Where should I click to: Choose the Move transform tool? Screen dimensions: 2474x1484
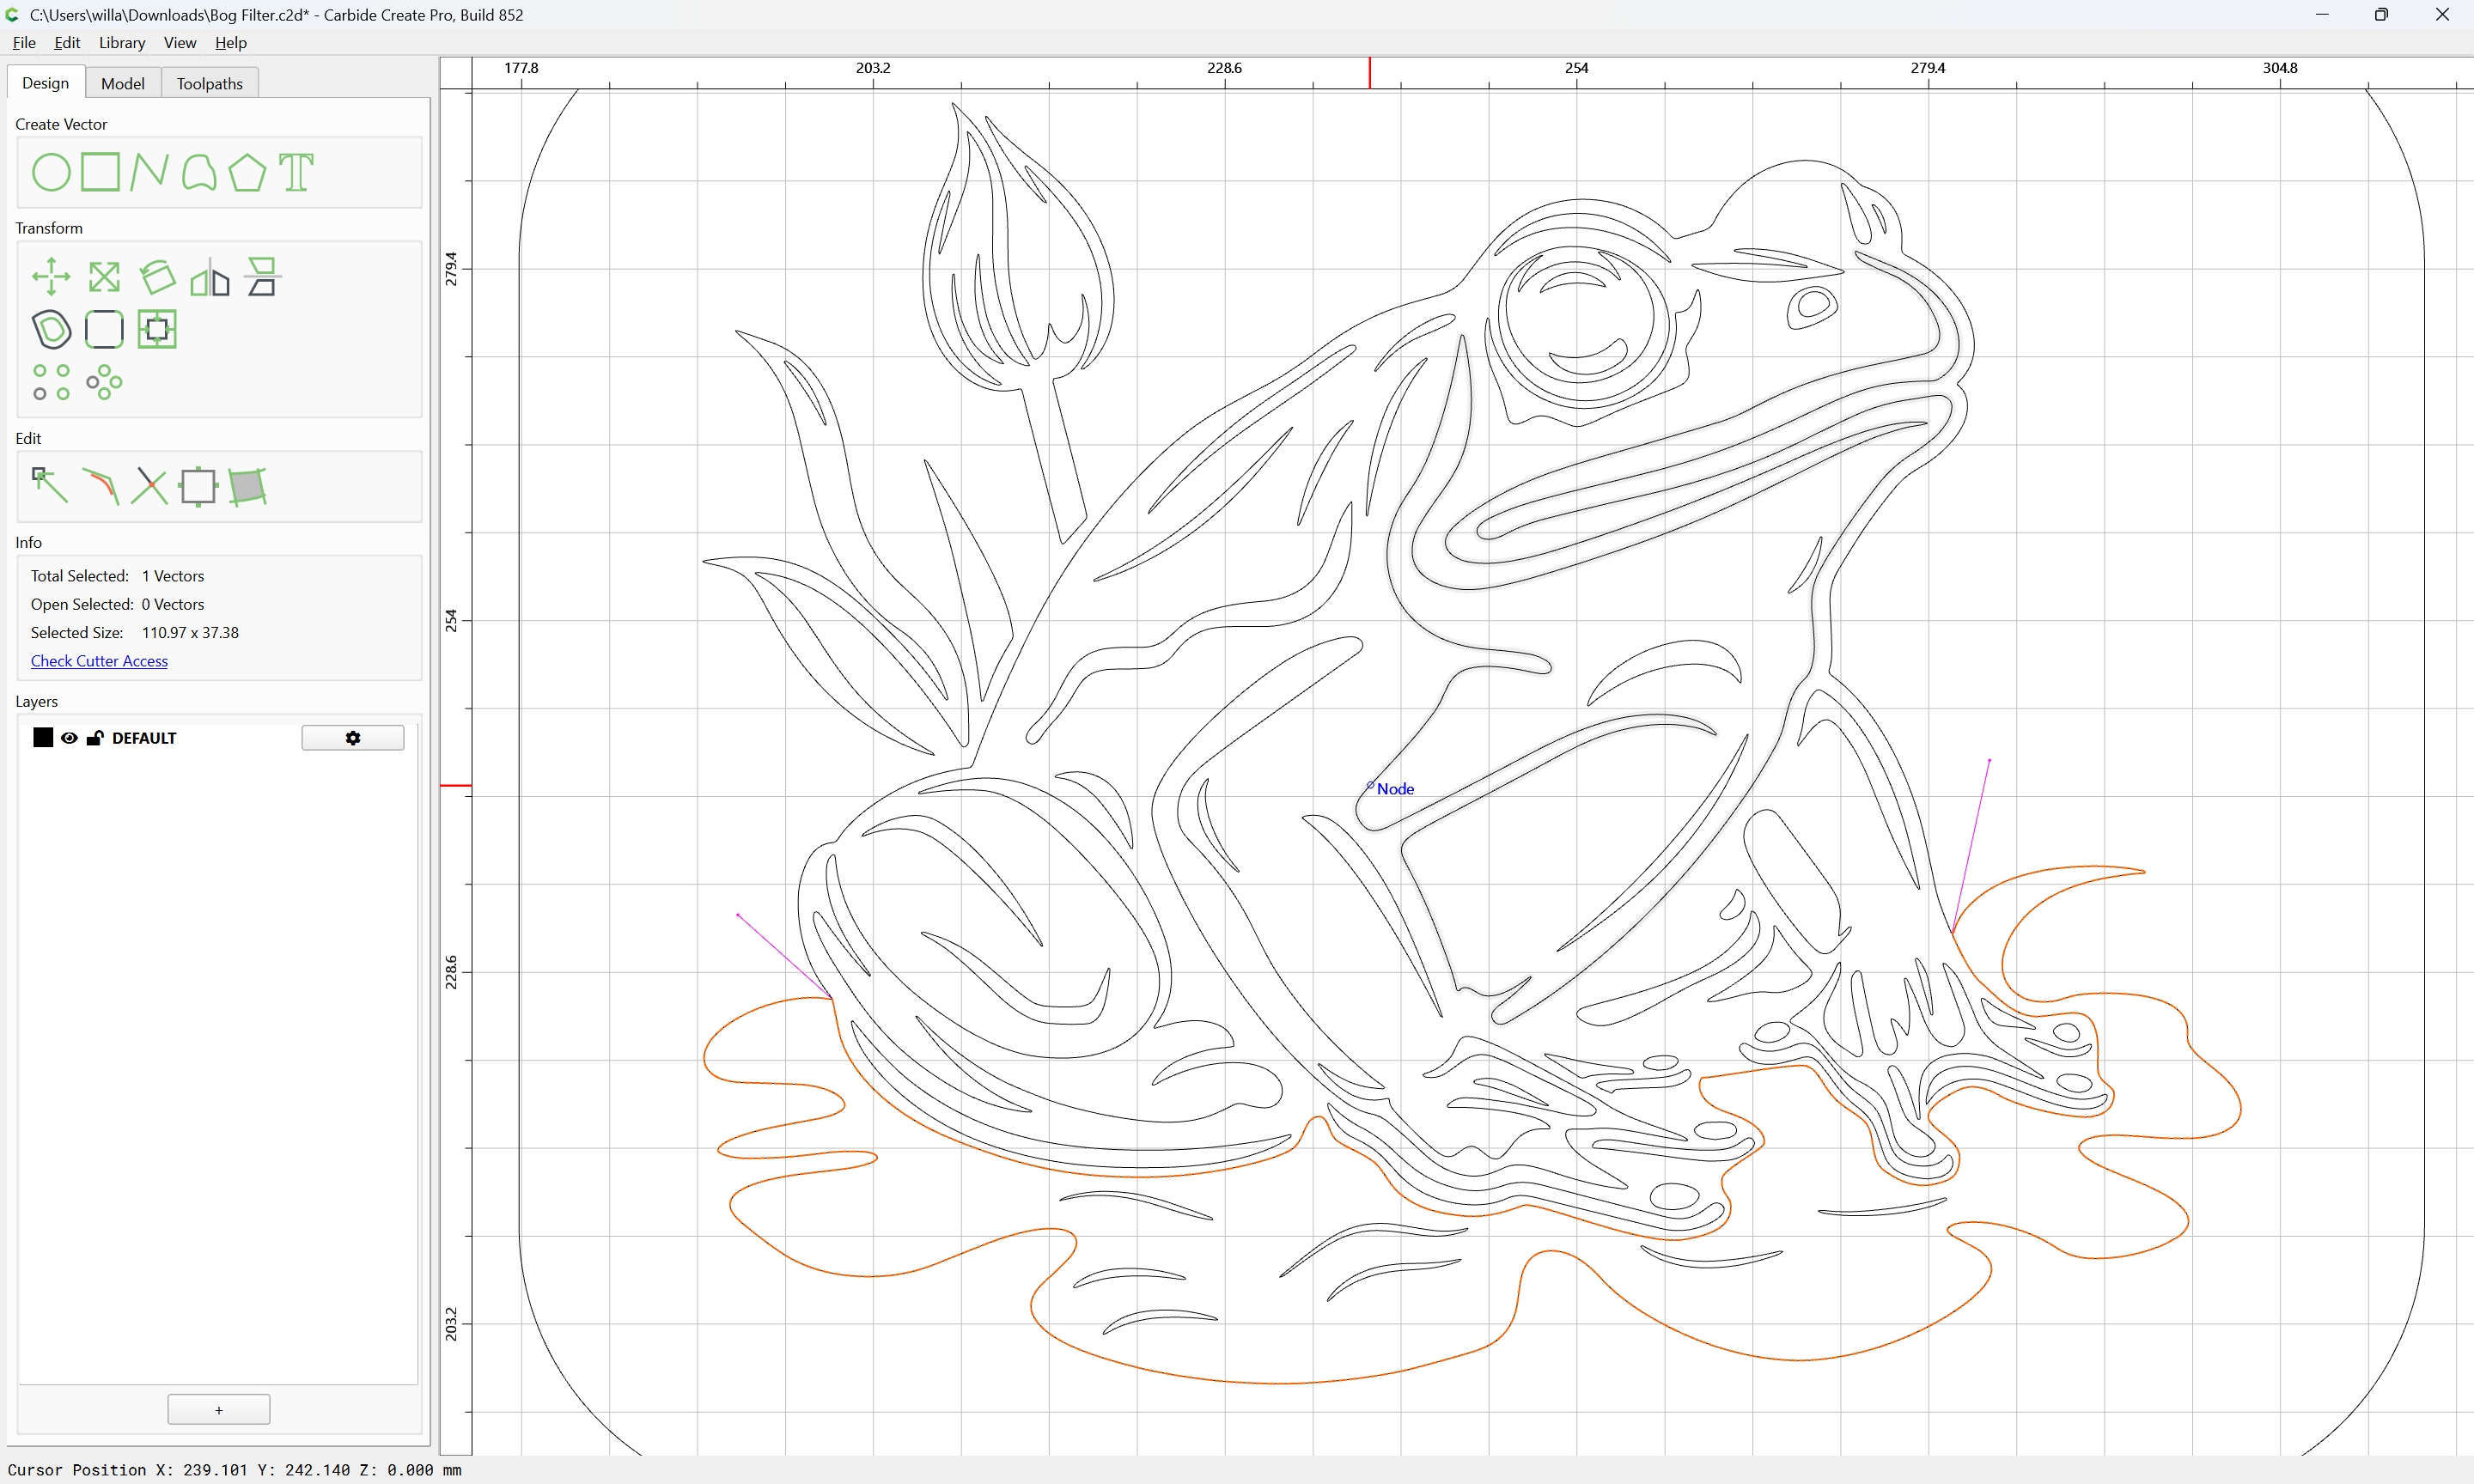[51, 277]
